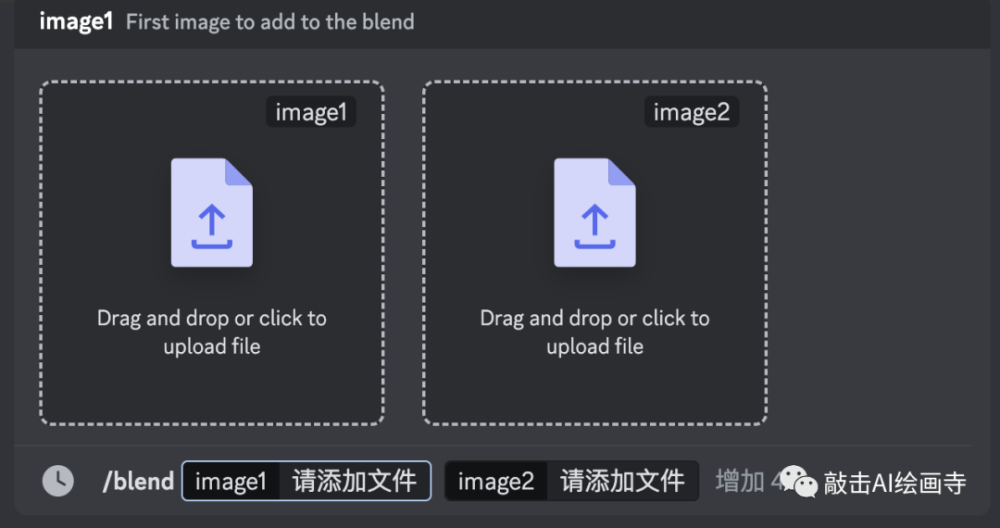This screenshot has height=528, width=1000.
Task: Click the upload file icon for image2
Action: click(594, 212)
